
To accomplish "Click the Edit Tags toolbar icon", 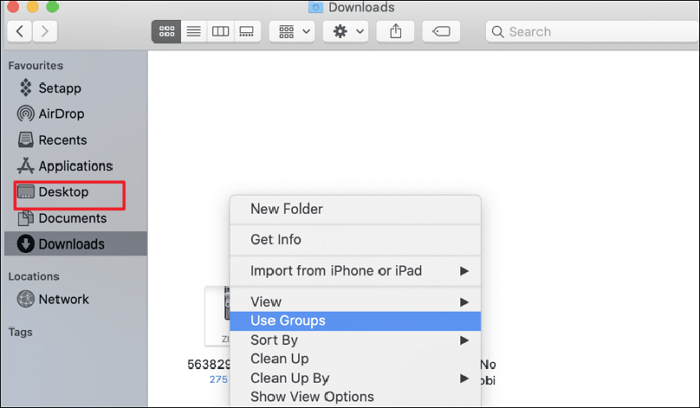I will tap(440, 31).
